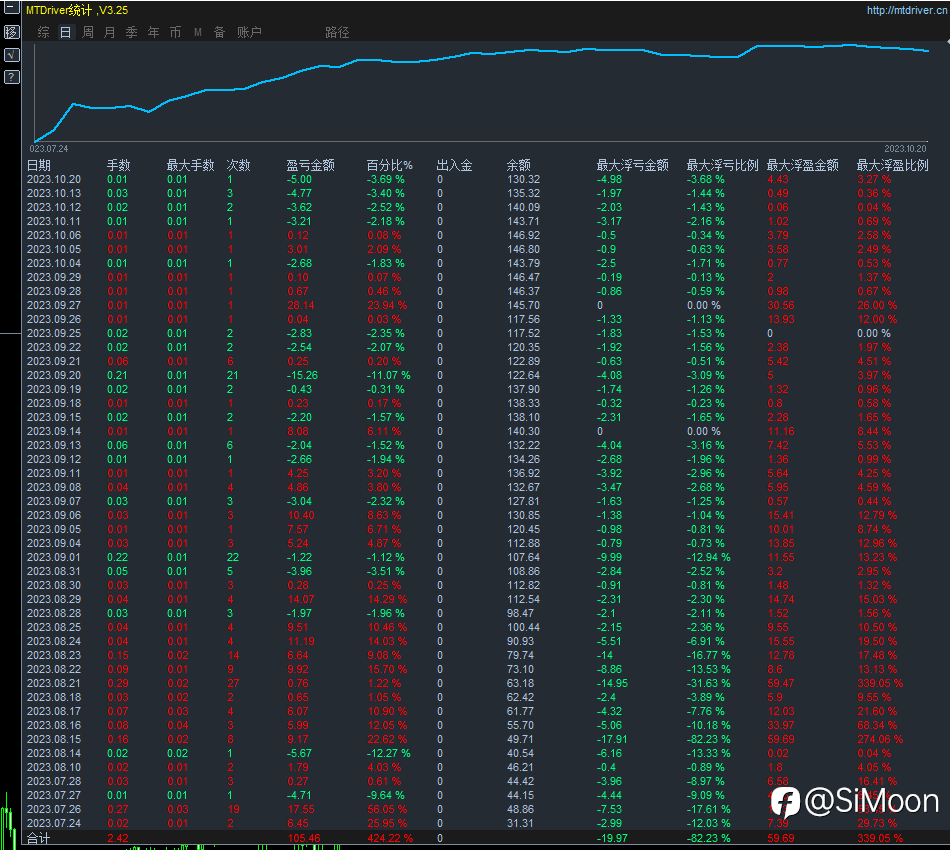Image resolution: width=950 pixels, height=850 pixels.
Task: Click the 次数 column header
Action: tap(238, 165)
